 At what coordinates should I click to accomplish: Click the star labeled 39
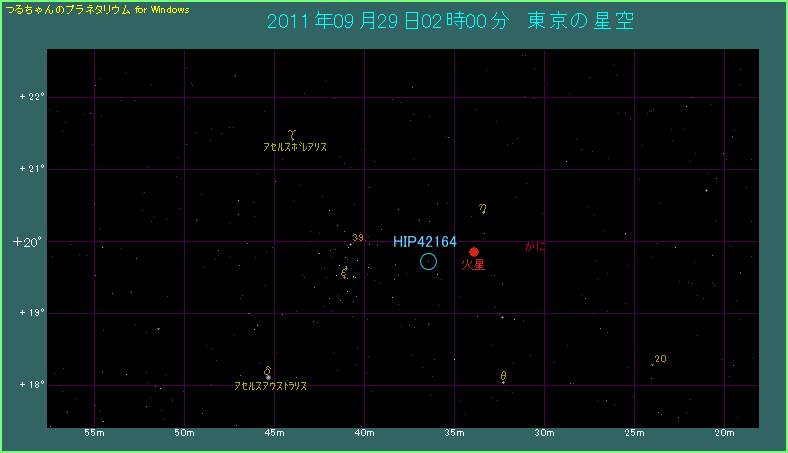pyautogui.click(x=357, y=238)
